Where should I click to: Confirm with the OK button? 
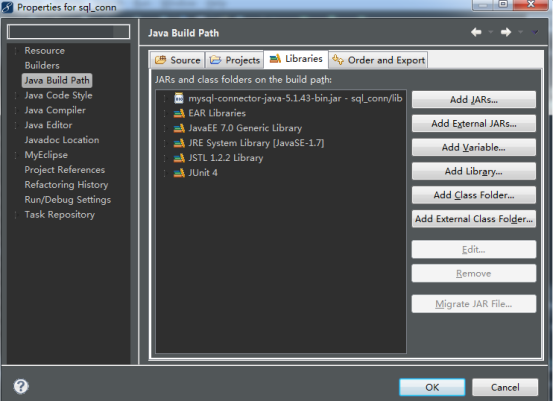(x=432, y=388)
